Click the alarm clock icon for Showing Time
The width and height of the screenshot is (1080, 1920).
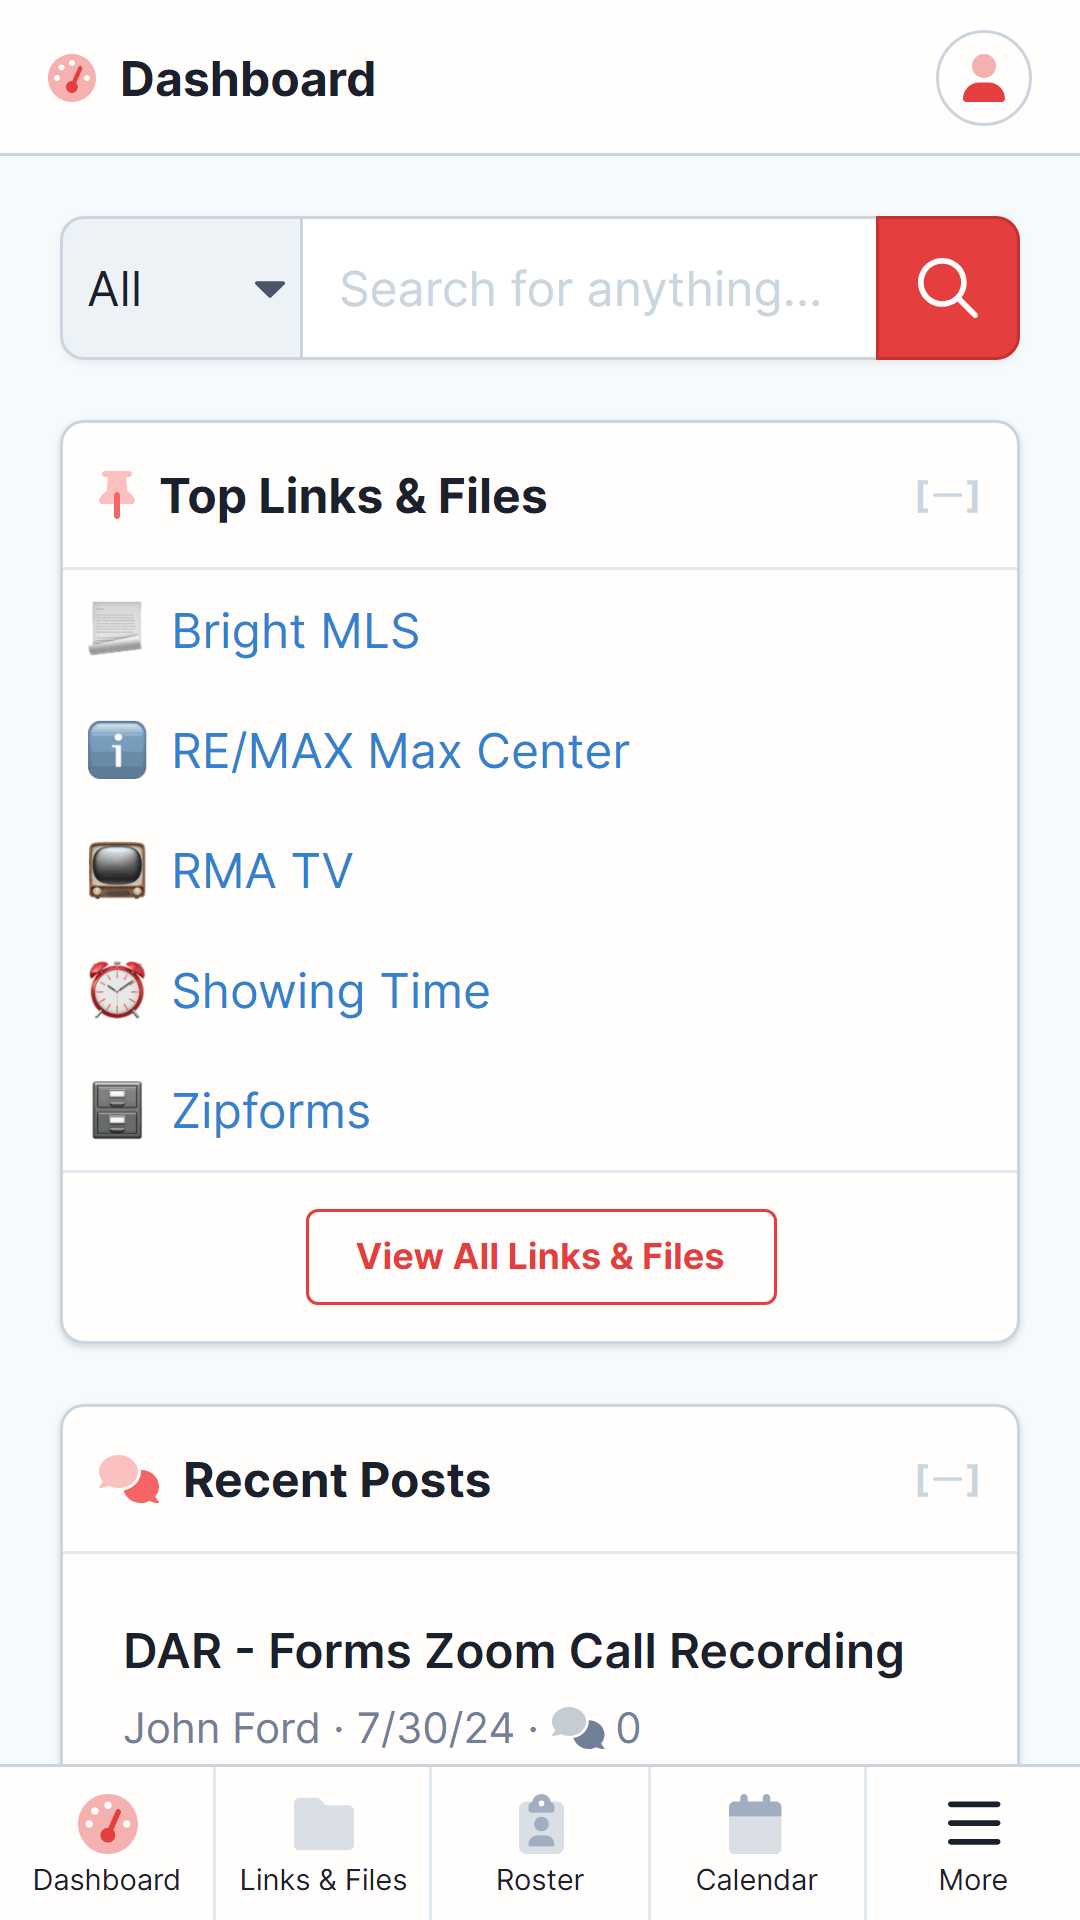(117, 990)
